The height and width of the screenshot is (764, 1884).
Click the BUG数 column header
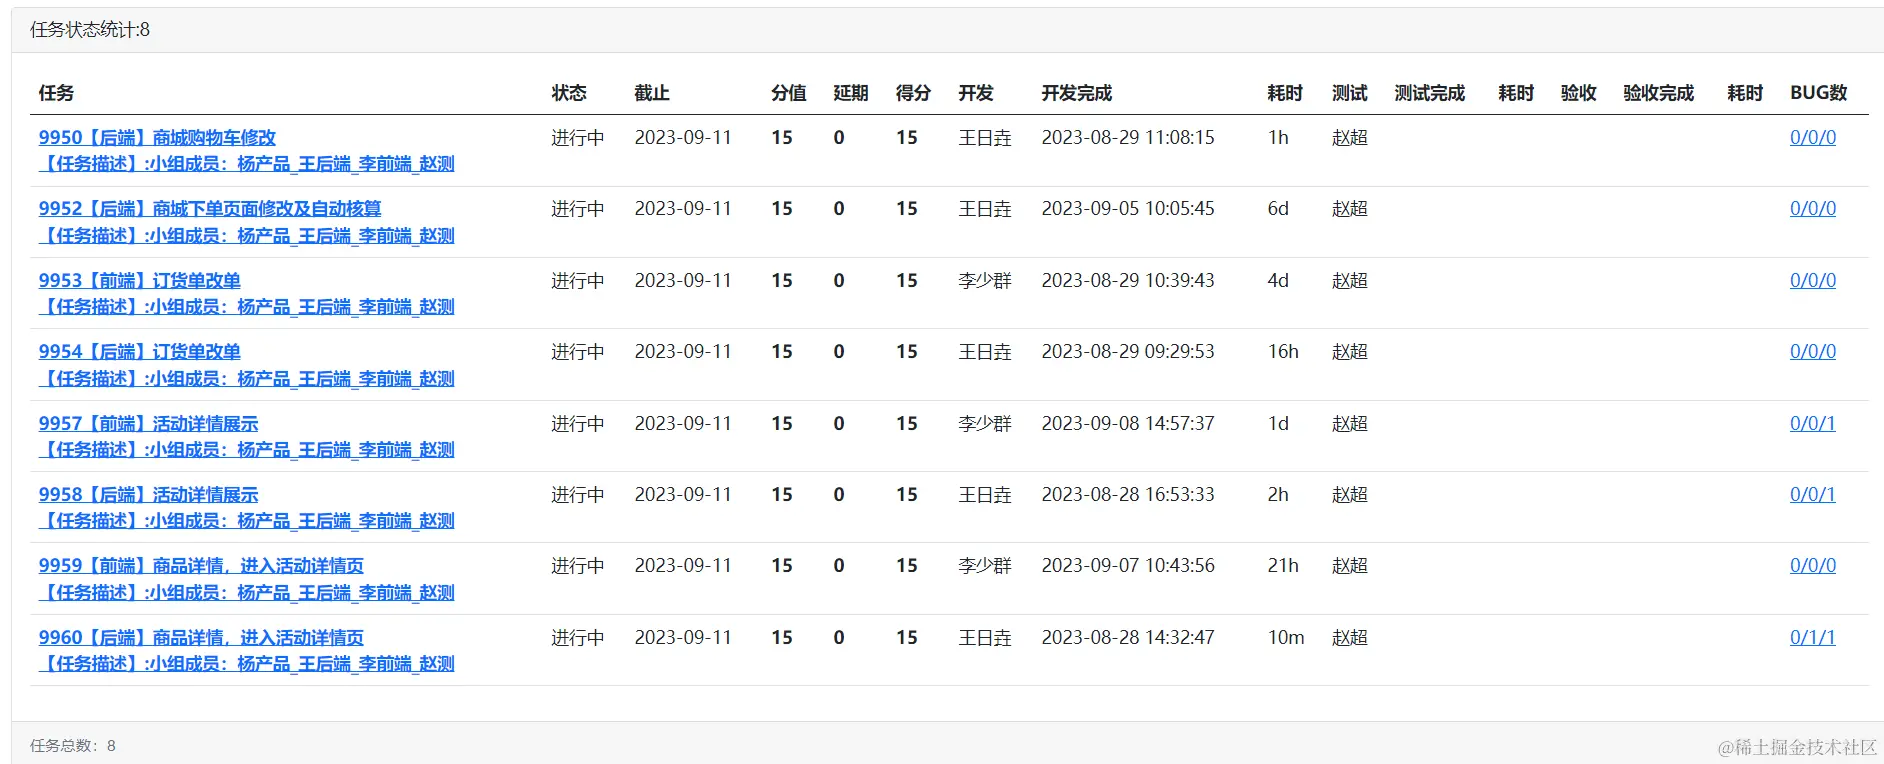[1818, 93]
